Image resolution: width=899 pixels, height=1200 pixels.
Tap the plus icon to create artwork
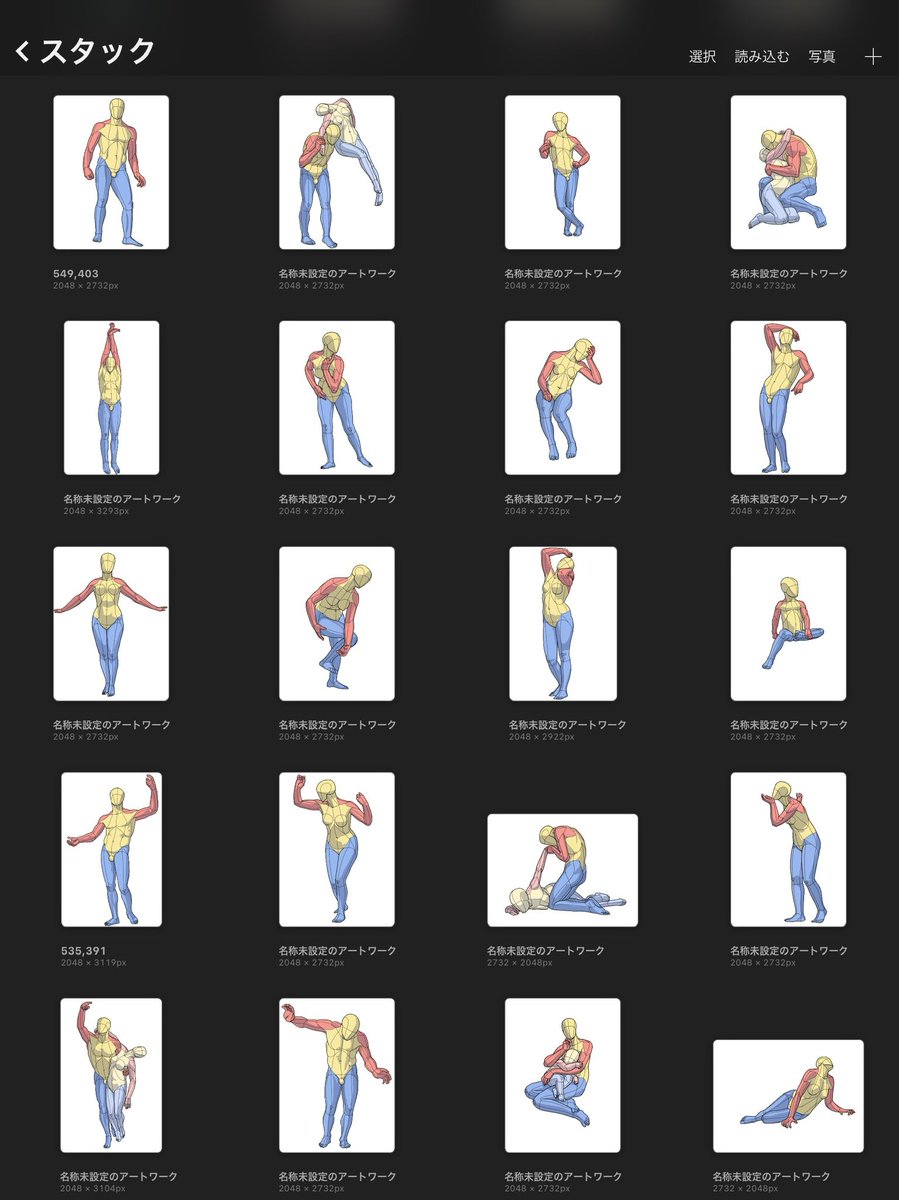[873, 57]
